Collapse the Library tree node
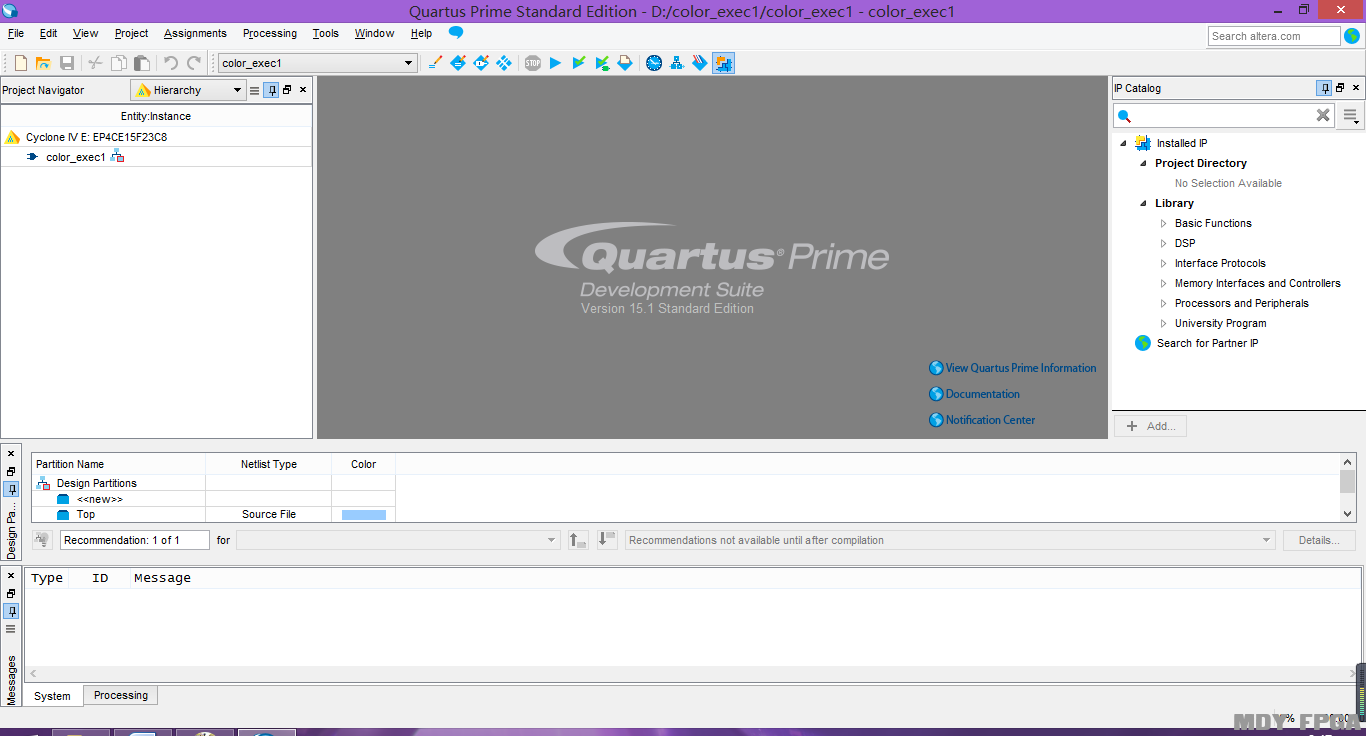 pyautogui.click(x=1143, y=203)
